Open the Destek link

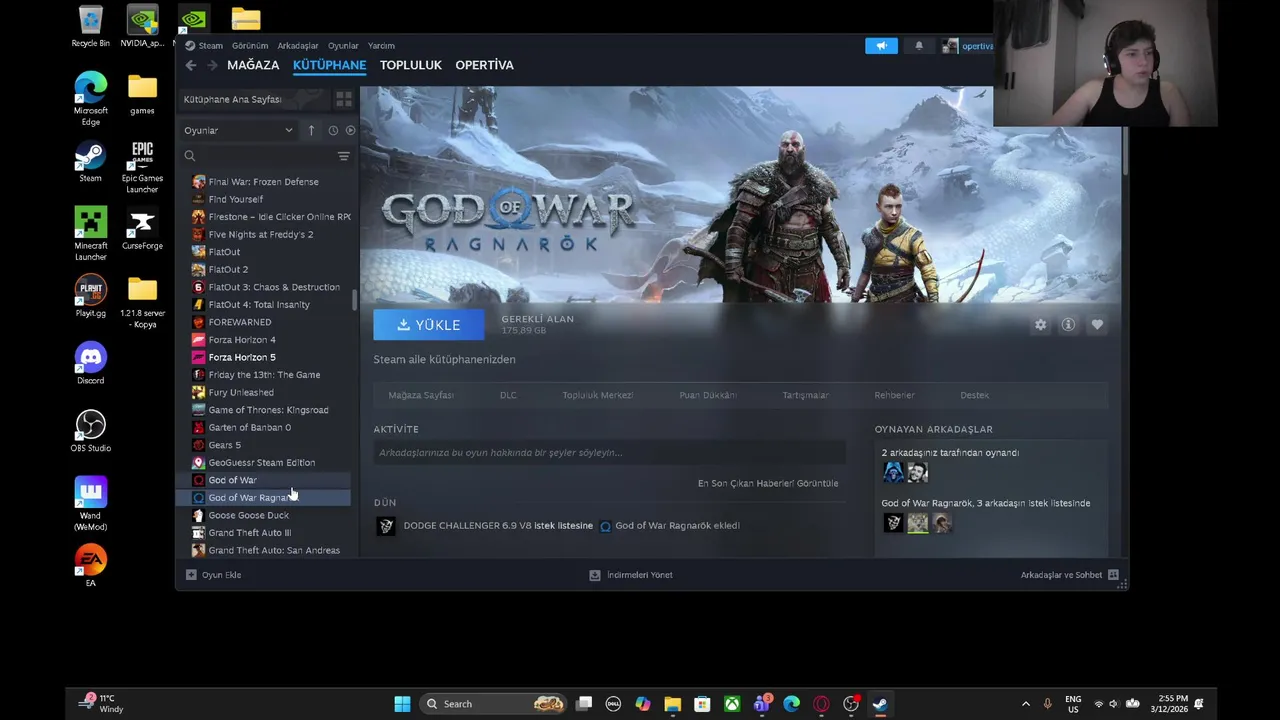click(974, 395)
